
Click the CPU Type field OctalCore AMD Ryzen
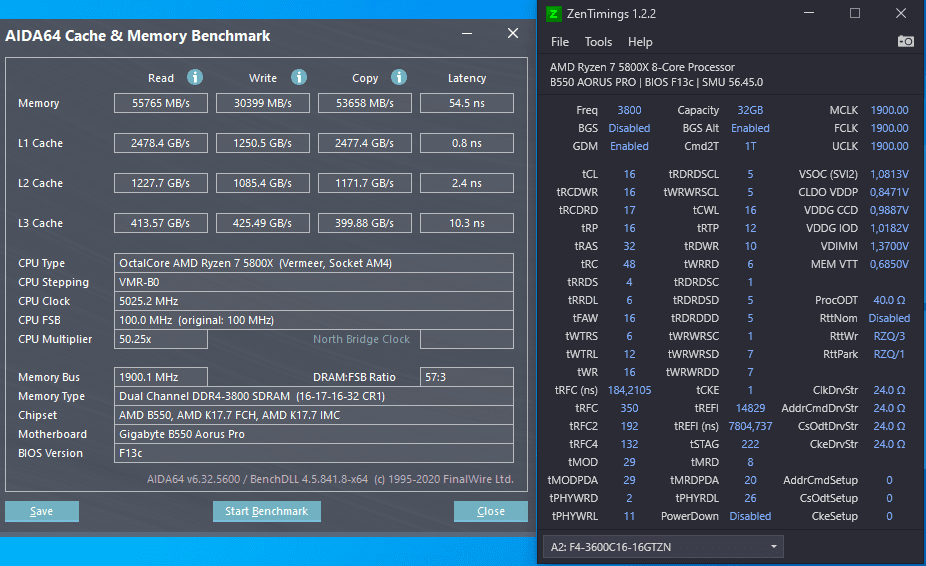click(x=314, y=263)
